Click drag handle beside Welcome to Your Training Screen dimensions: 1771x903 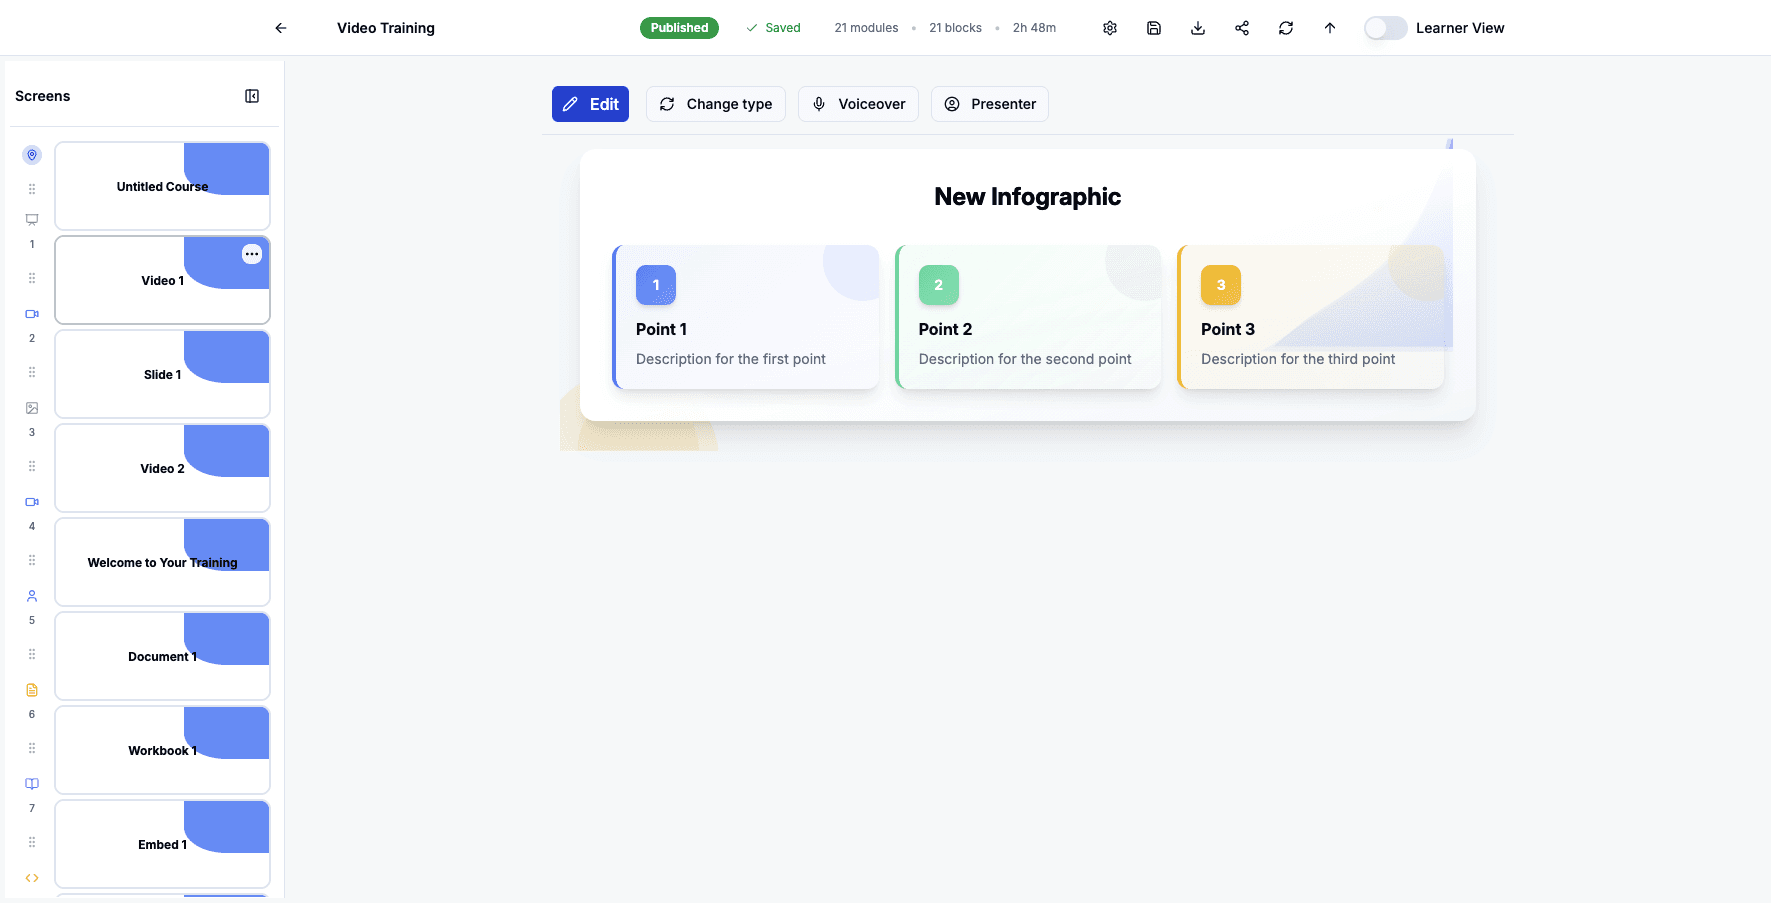pyautogui.click(x=32, y=560)
